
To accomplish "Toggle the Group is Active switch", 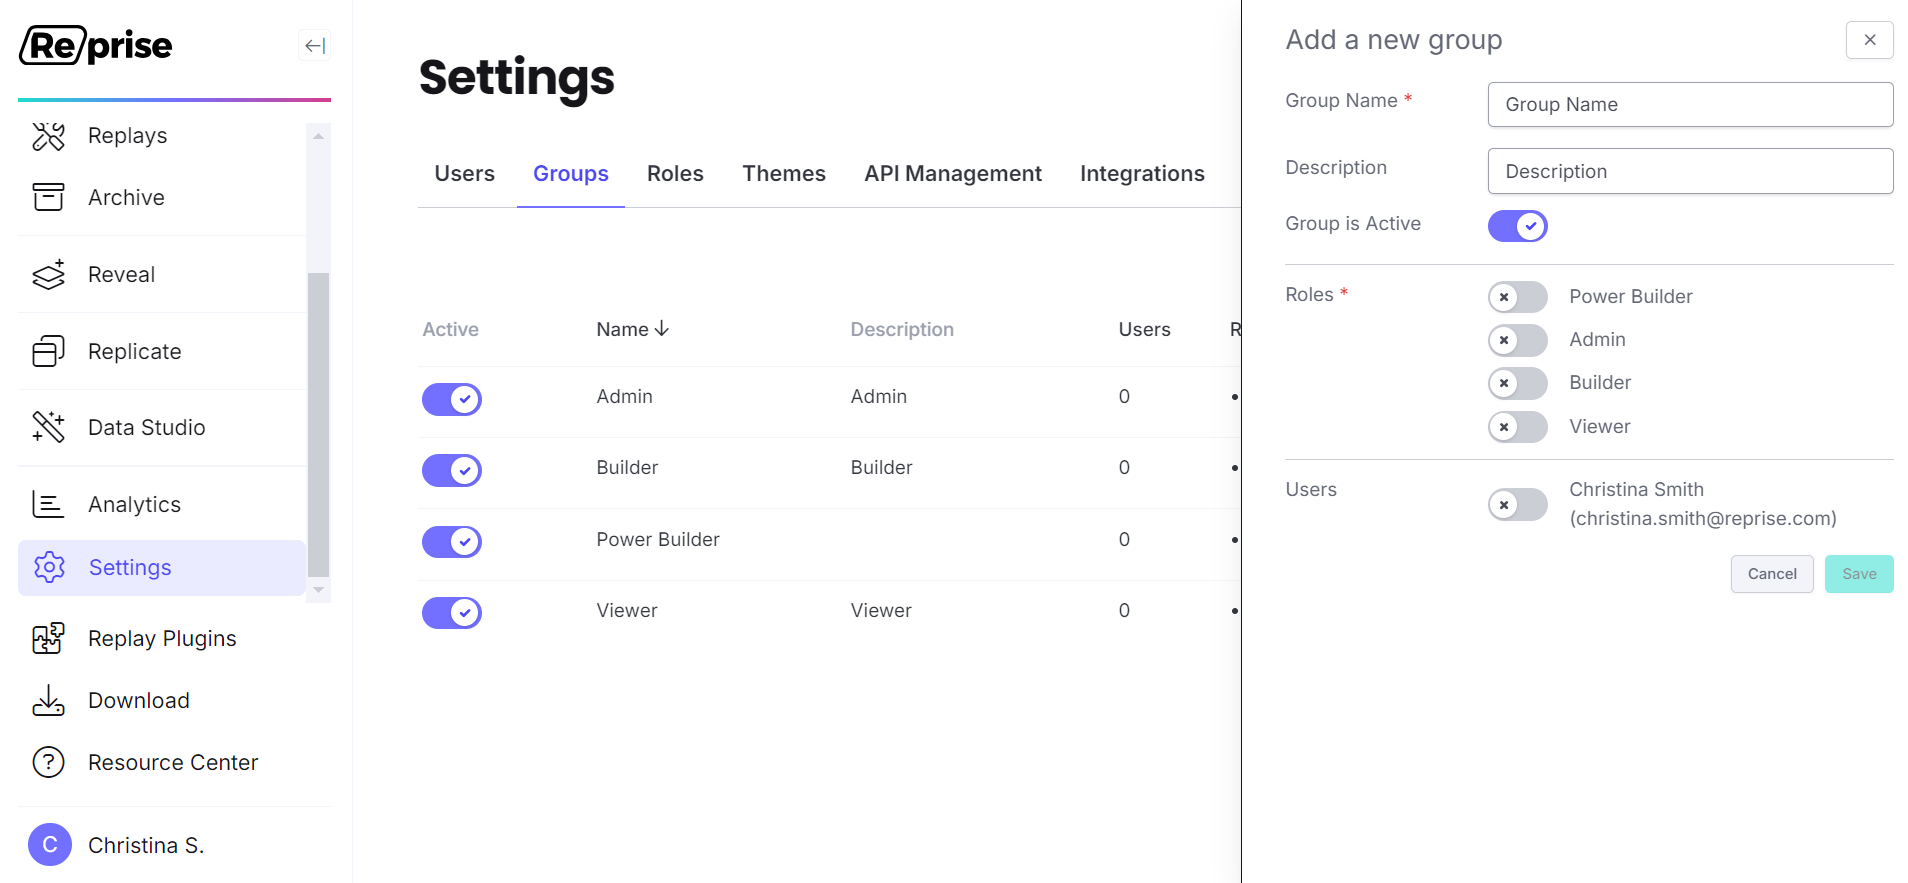I will [x=1517, y=226].
